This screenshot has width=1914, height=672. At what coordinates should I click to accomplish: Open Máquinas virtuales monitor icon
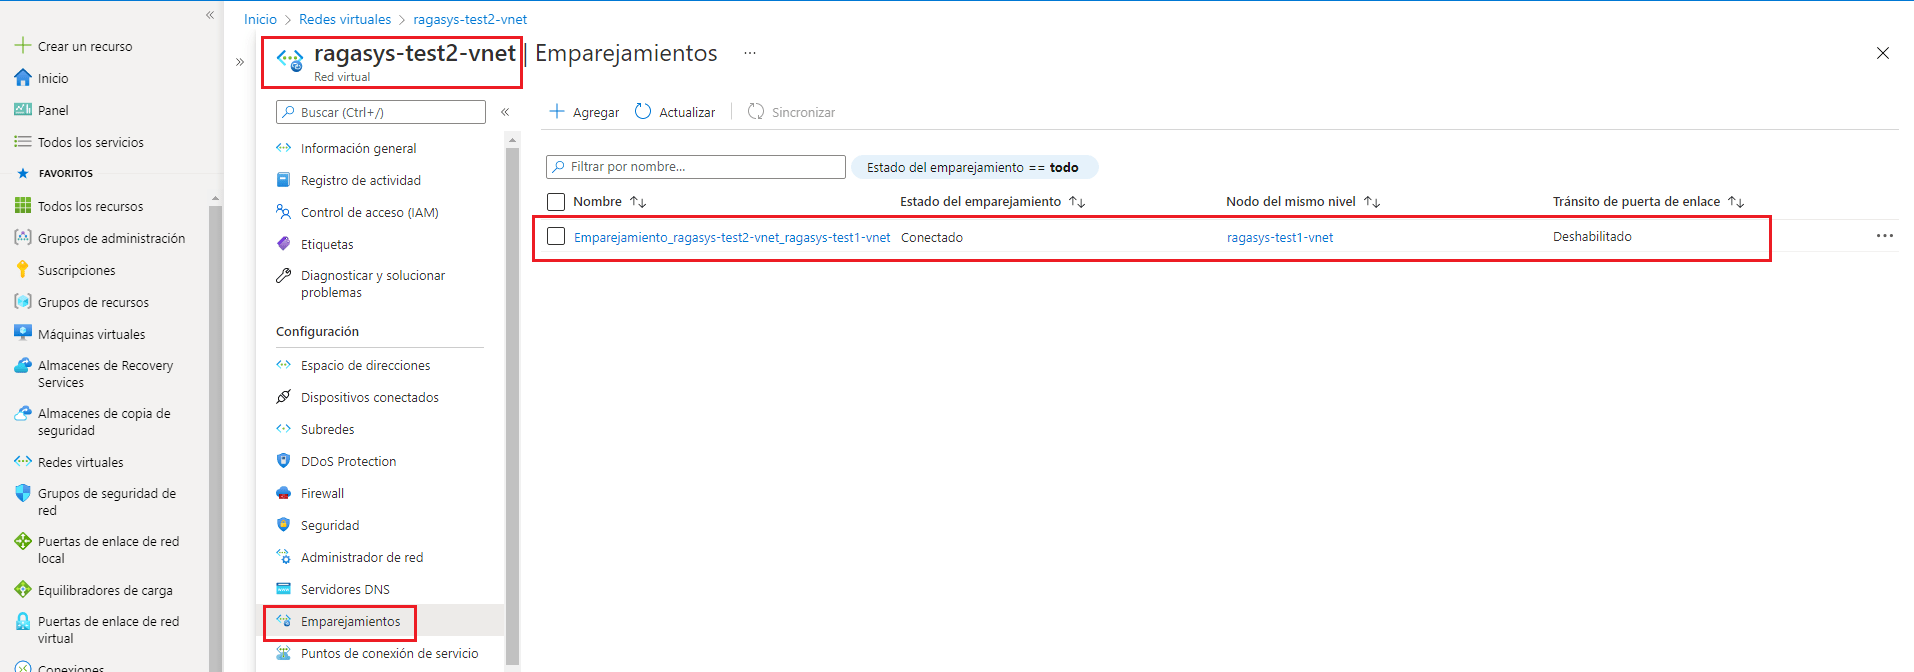(x=22, y=334)
